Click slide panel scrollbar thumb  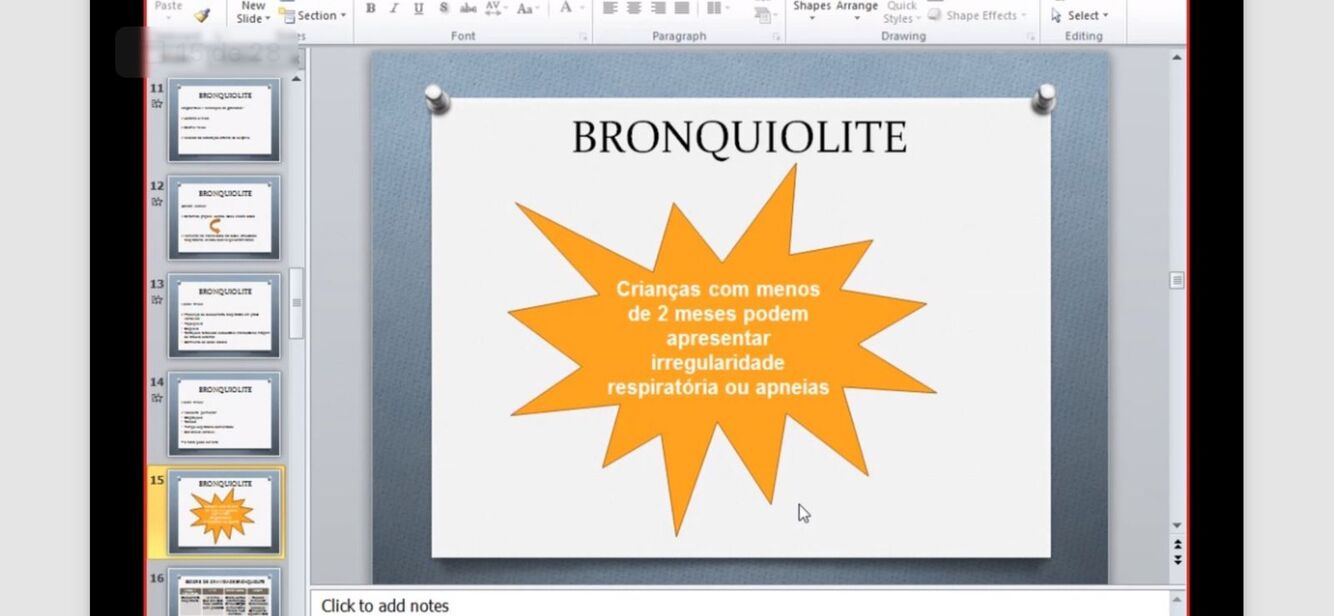tap(296, 303)
